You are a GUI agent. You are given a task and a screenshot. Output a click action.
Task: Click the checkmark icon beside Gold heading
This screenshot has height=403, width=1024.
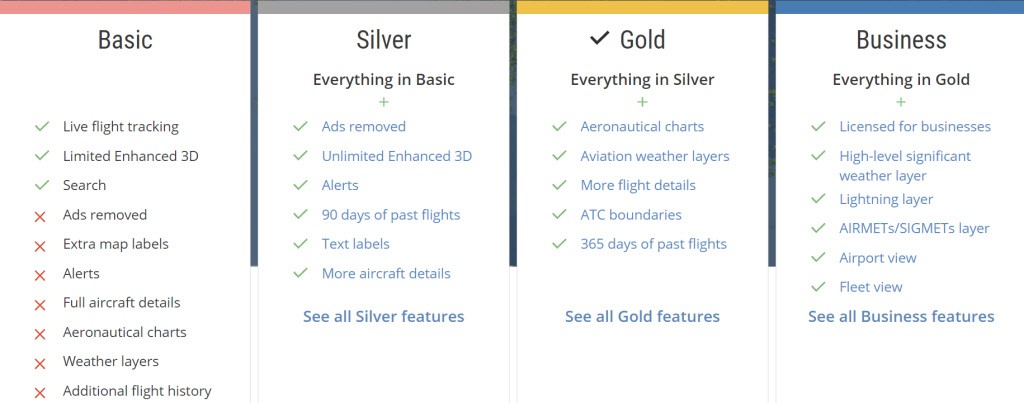click(599, 39)
